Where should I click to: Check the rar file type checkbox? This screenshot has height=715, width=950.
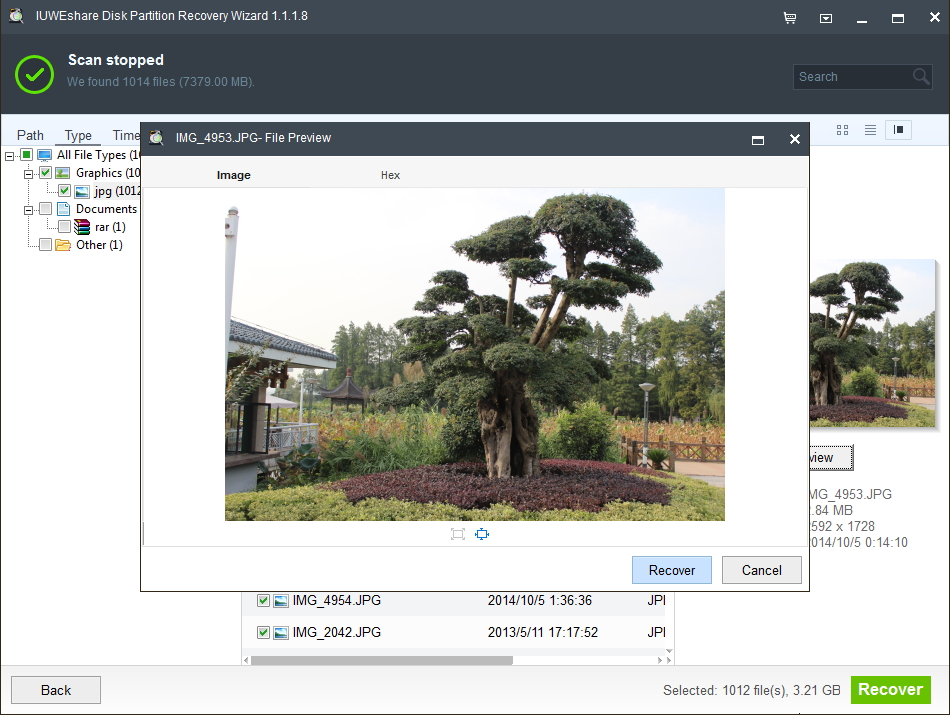click(x=64, y=227)
